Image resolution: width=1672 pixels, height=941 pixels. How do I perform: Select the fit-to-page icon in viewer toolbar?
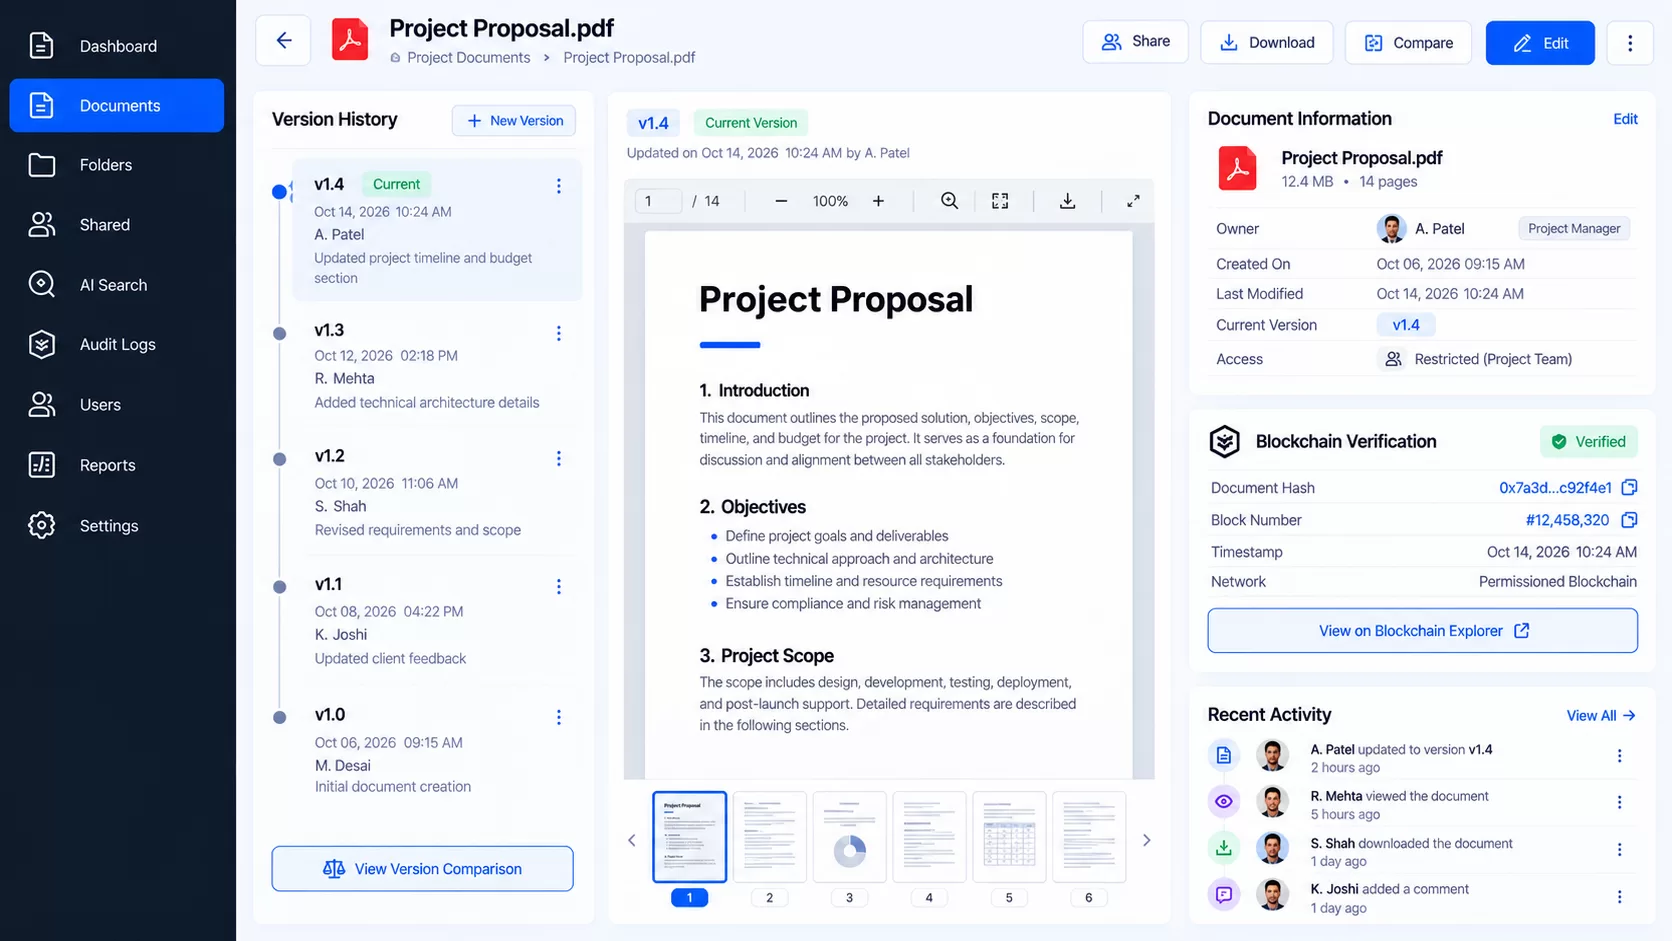click(x=1000, y=201)
